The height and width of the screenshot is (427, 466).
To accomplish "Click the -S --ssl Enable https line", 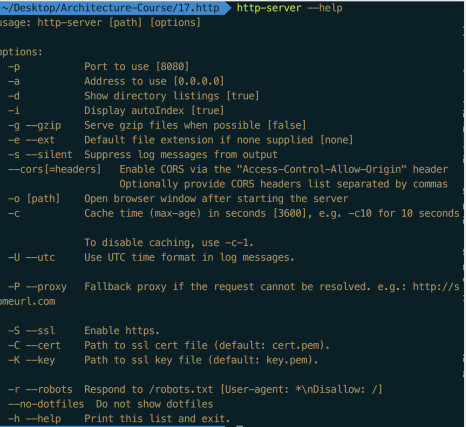I will click(84, 331).
